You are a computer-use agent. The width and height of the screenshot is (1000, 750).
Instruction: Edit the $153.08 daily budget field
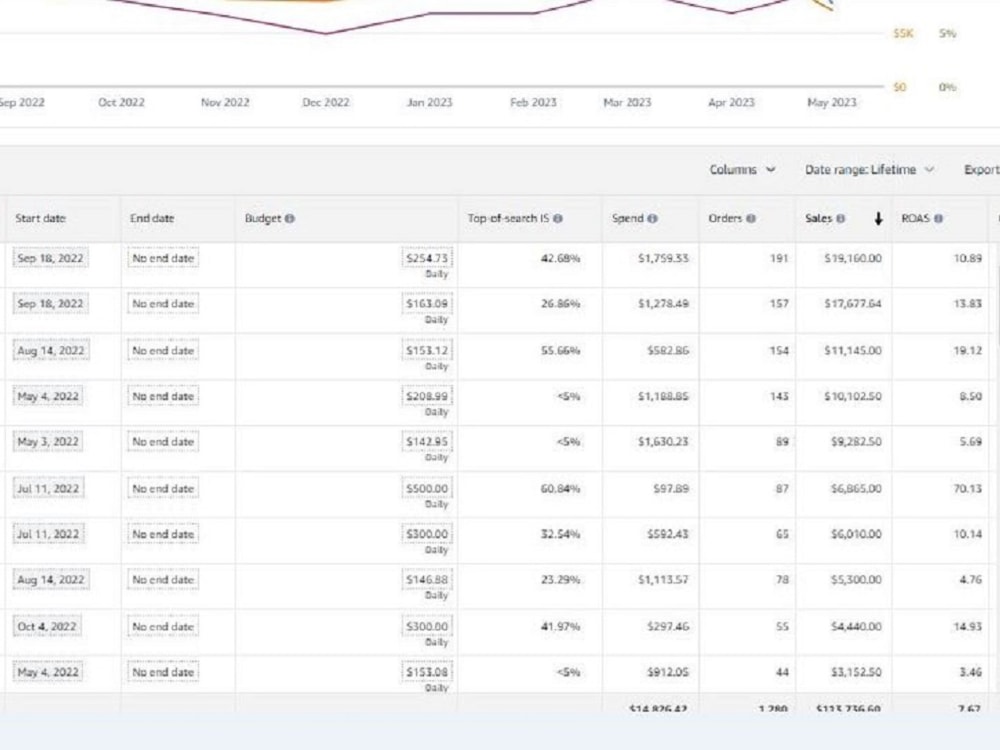427,672
